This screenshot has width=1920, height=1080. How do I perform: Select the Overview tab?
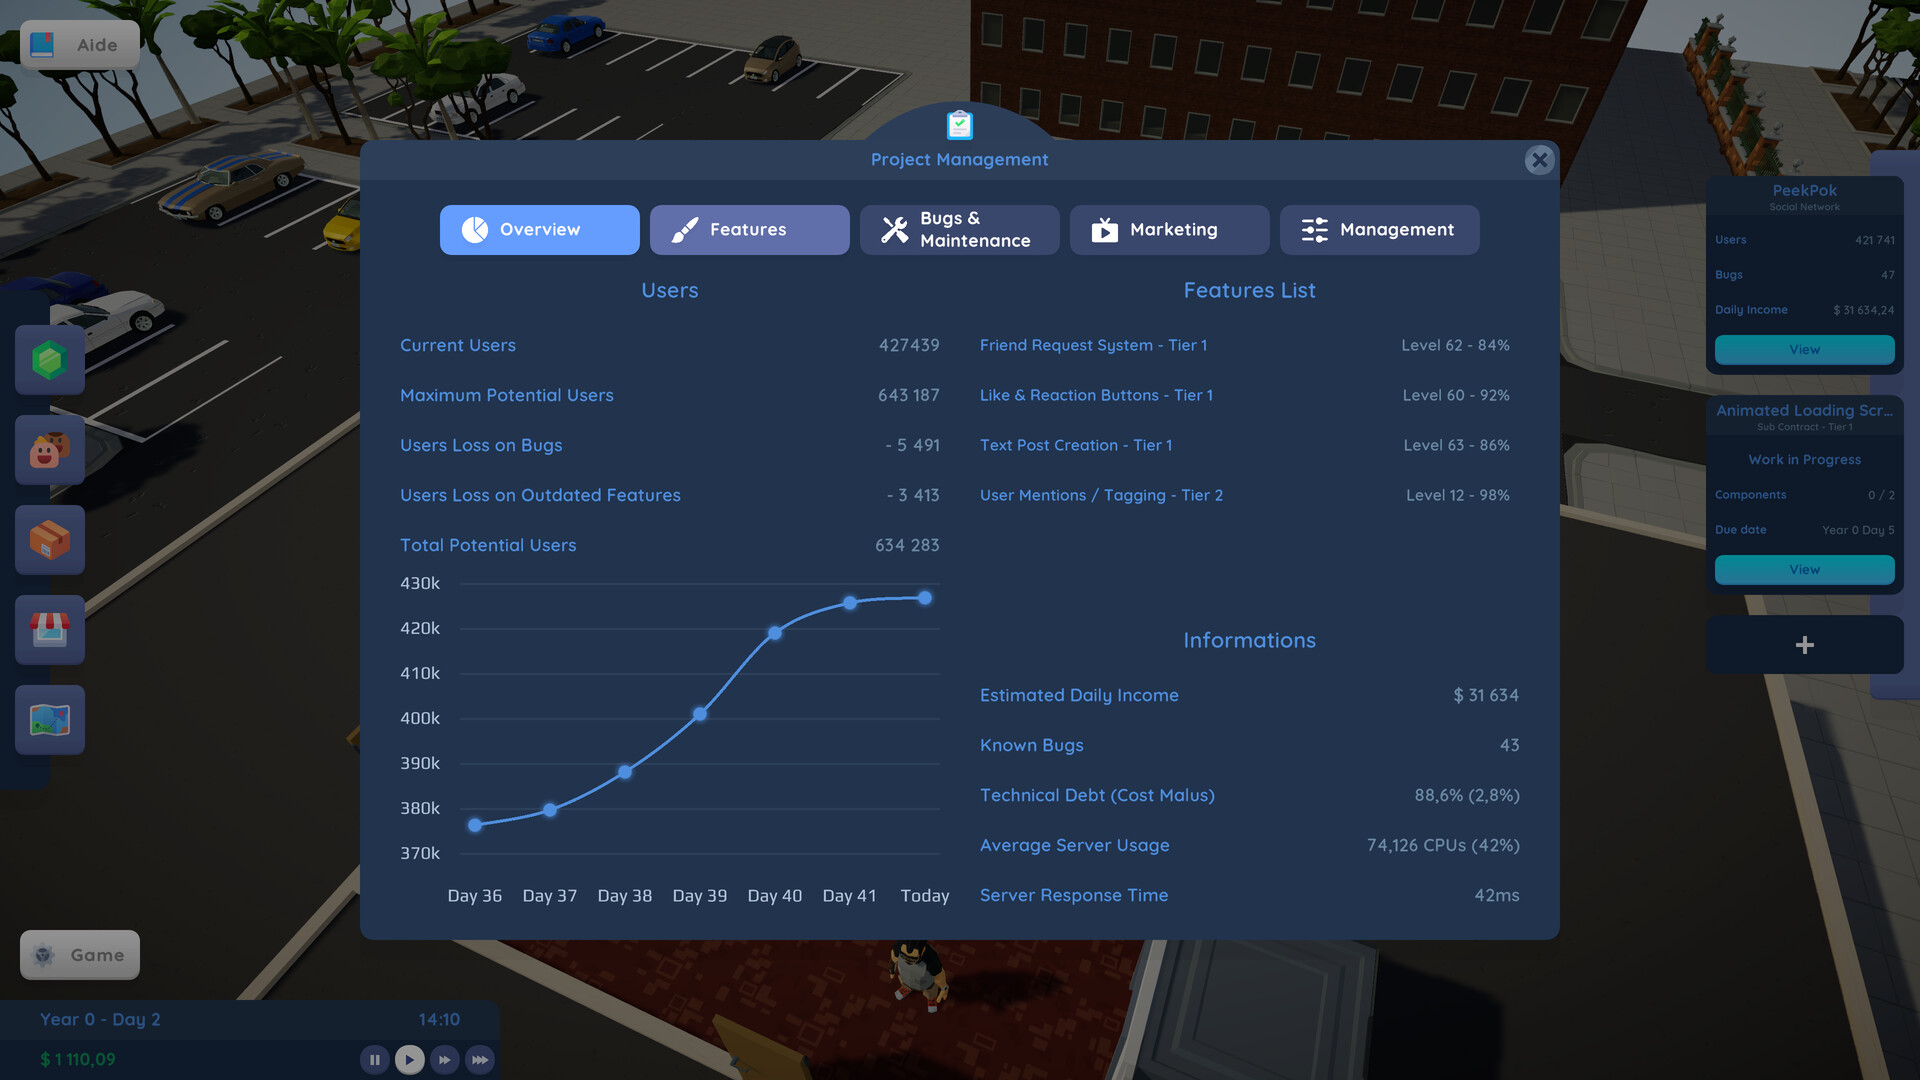click(539, 230)
